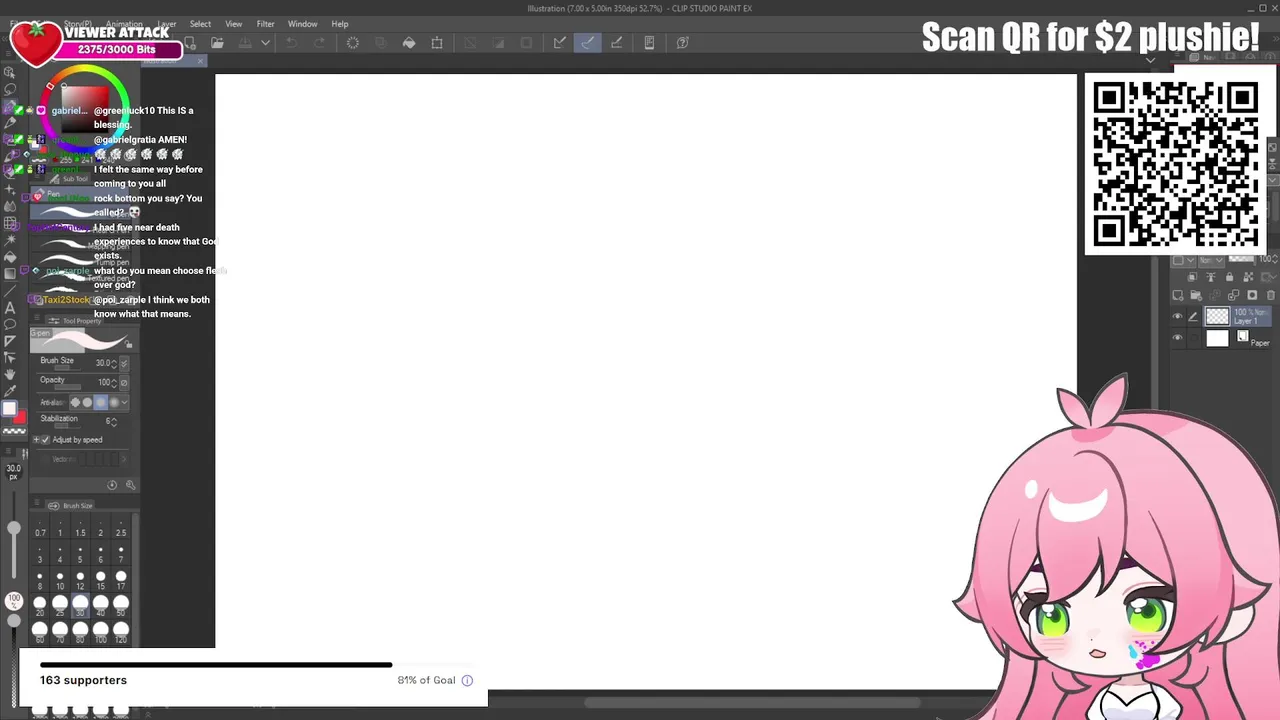The height and width of the screenshot is (720, 1280).
Task: Toggle the Adjust by speed checkbox
Action: coord(46,440)
